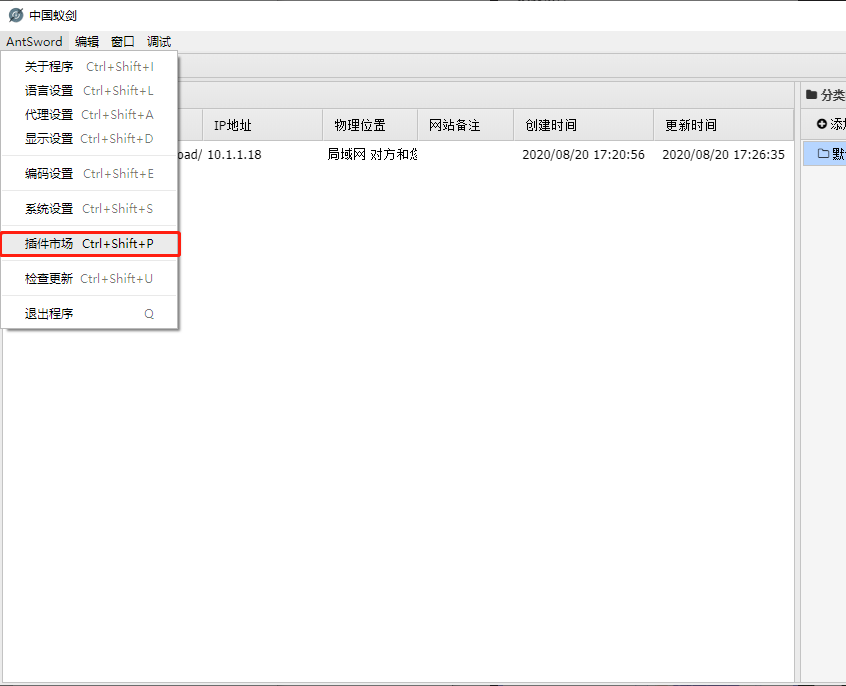Sort by 更新时间 column header
846x686 pixels.
point(724,125)
